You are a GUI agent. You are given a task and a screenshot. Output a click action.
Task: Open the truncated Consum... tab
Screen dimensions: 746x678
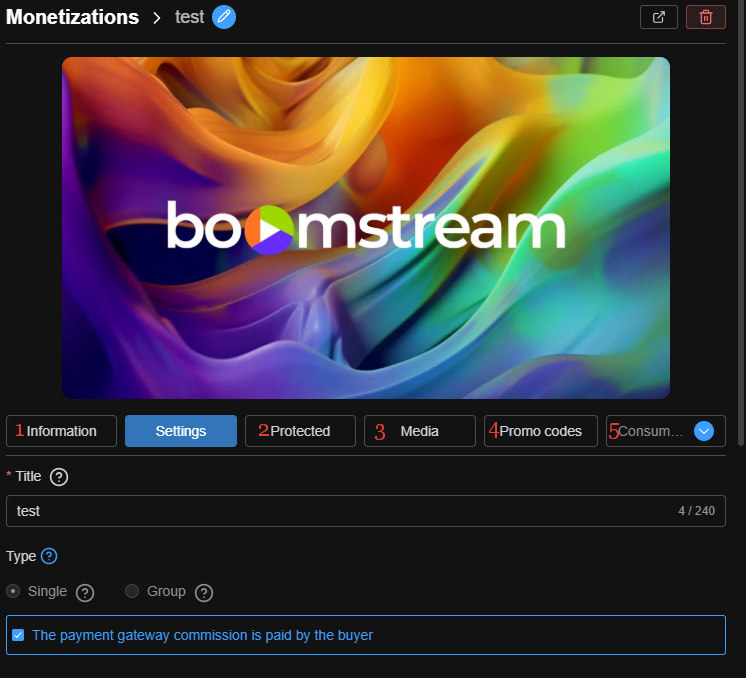649,431
